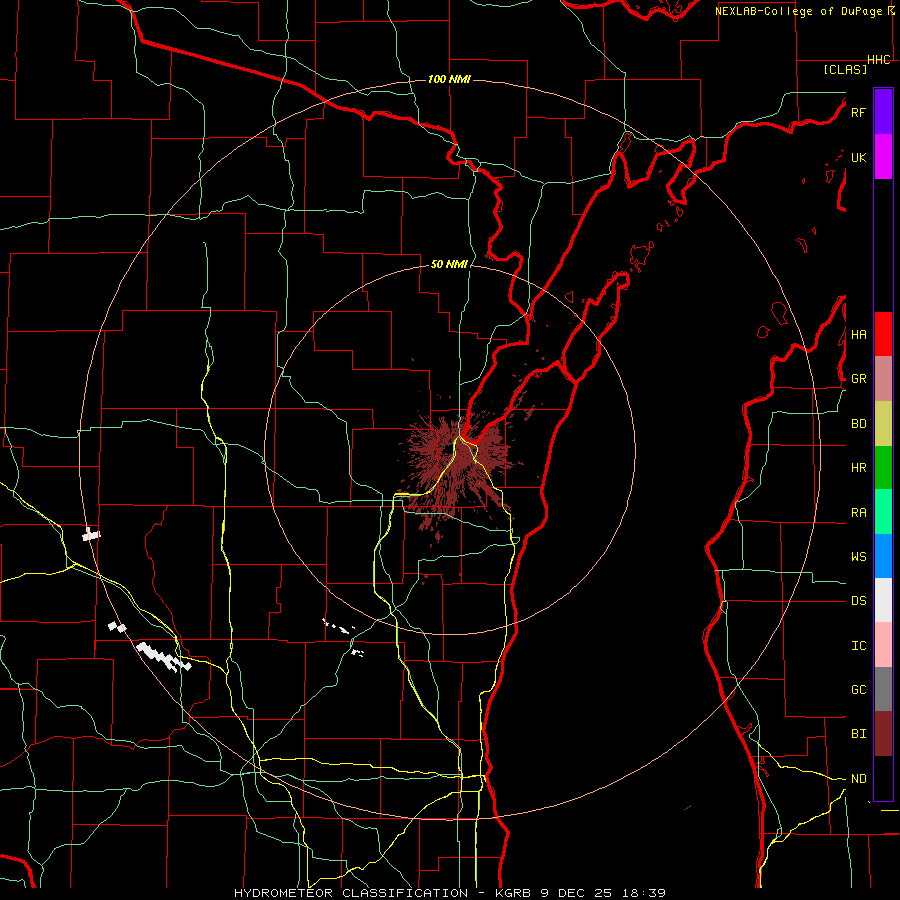The width and height of the screenshot is (900, 900).
Task: Click the ND legend label
Action: (858, 779)
